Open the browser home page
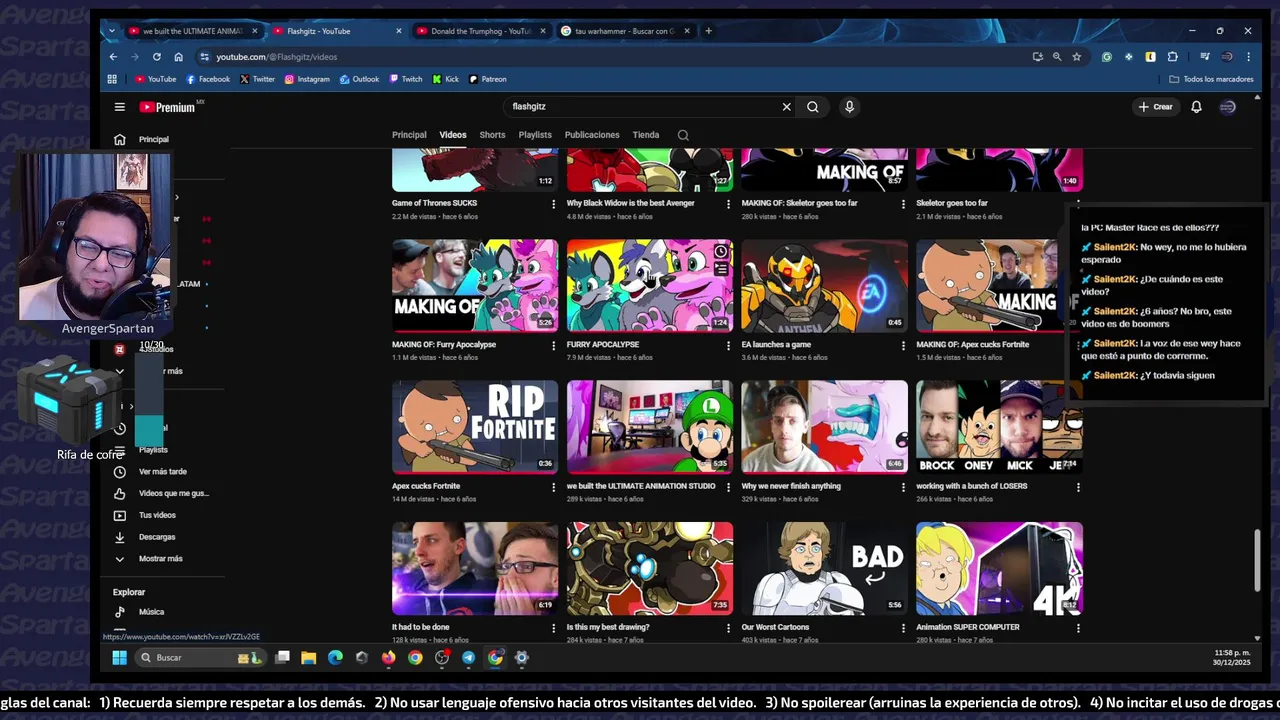1280x720 pixels. (x=178, y=57)
